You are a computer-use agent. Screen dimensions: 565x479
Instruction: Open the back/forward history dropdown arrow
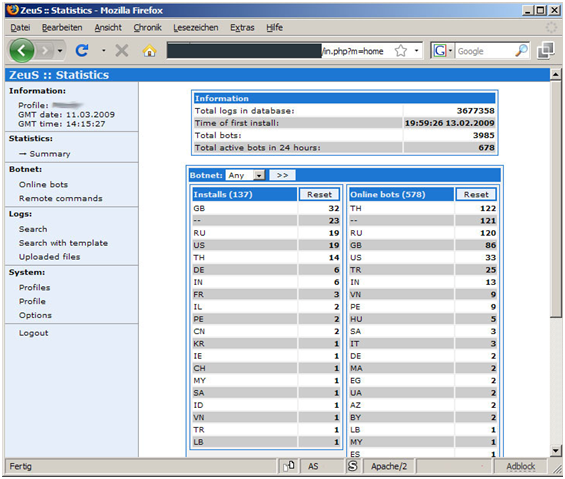(x=60, y=50)
